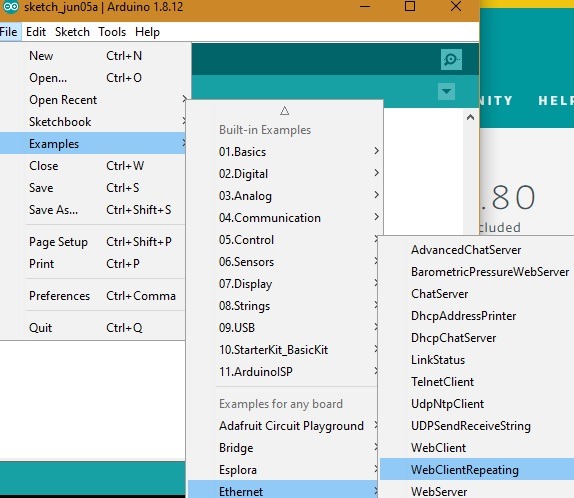This screenshot has width=574, height=498.
Task: Open the File menu
Action: [x=9, y=32]
